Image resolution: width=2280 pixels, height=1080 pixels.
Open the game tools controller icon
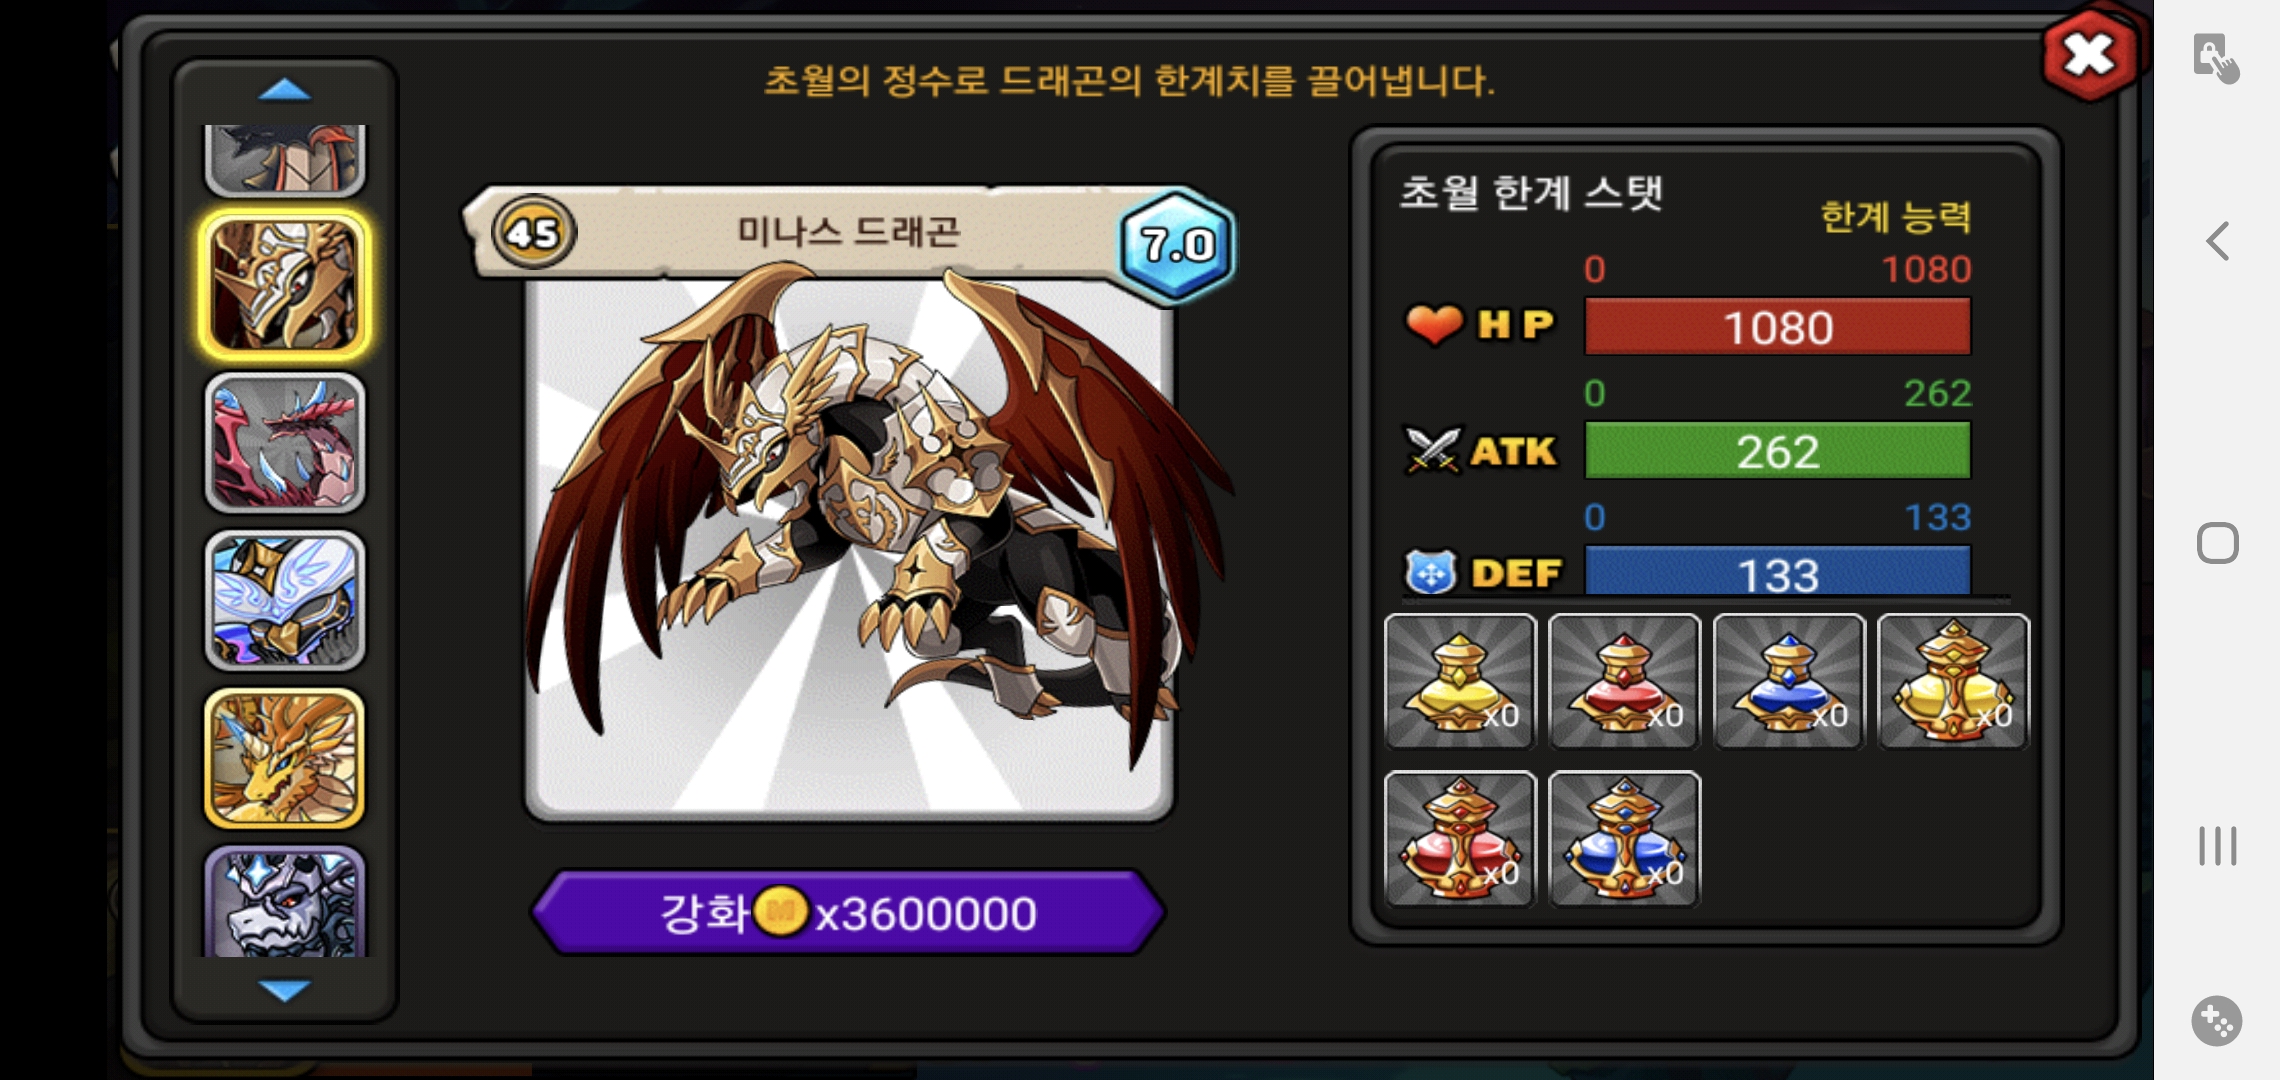tap(2216, 1021)
